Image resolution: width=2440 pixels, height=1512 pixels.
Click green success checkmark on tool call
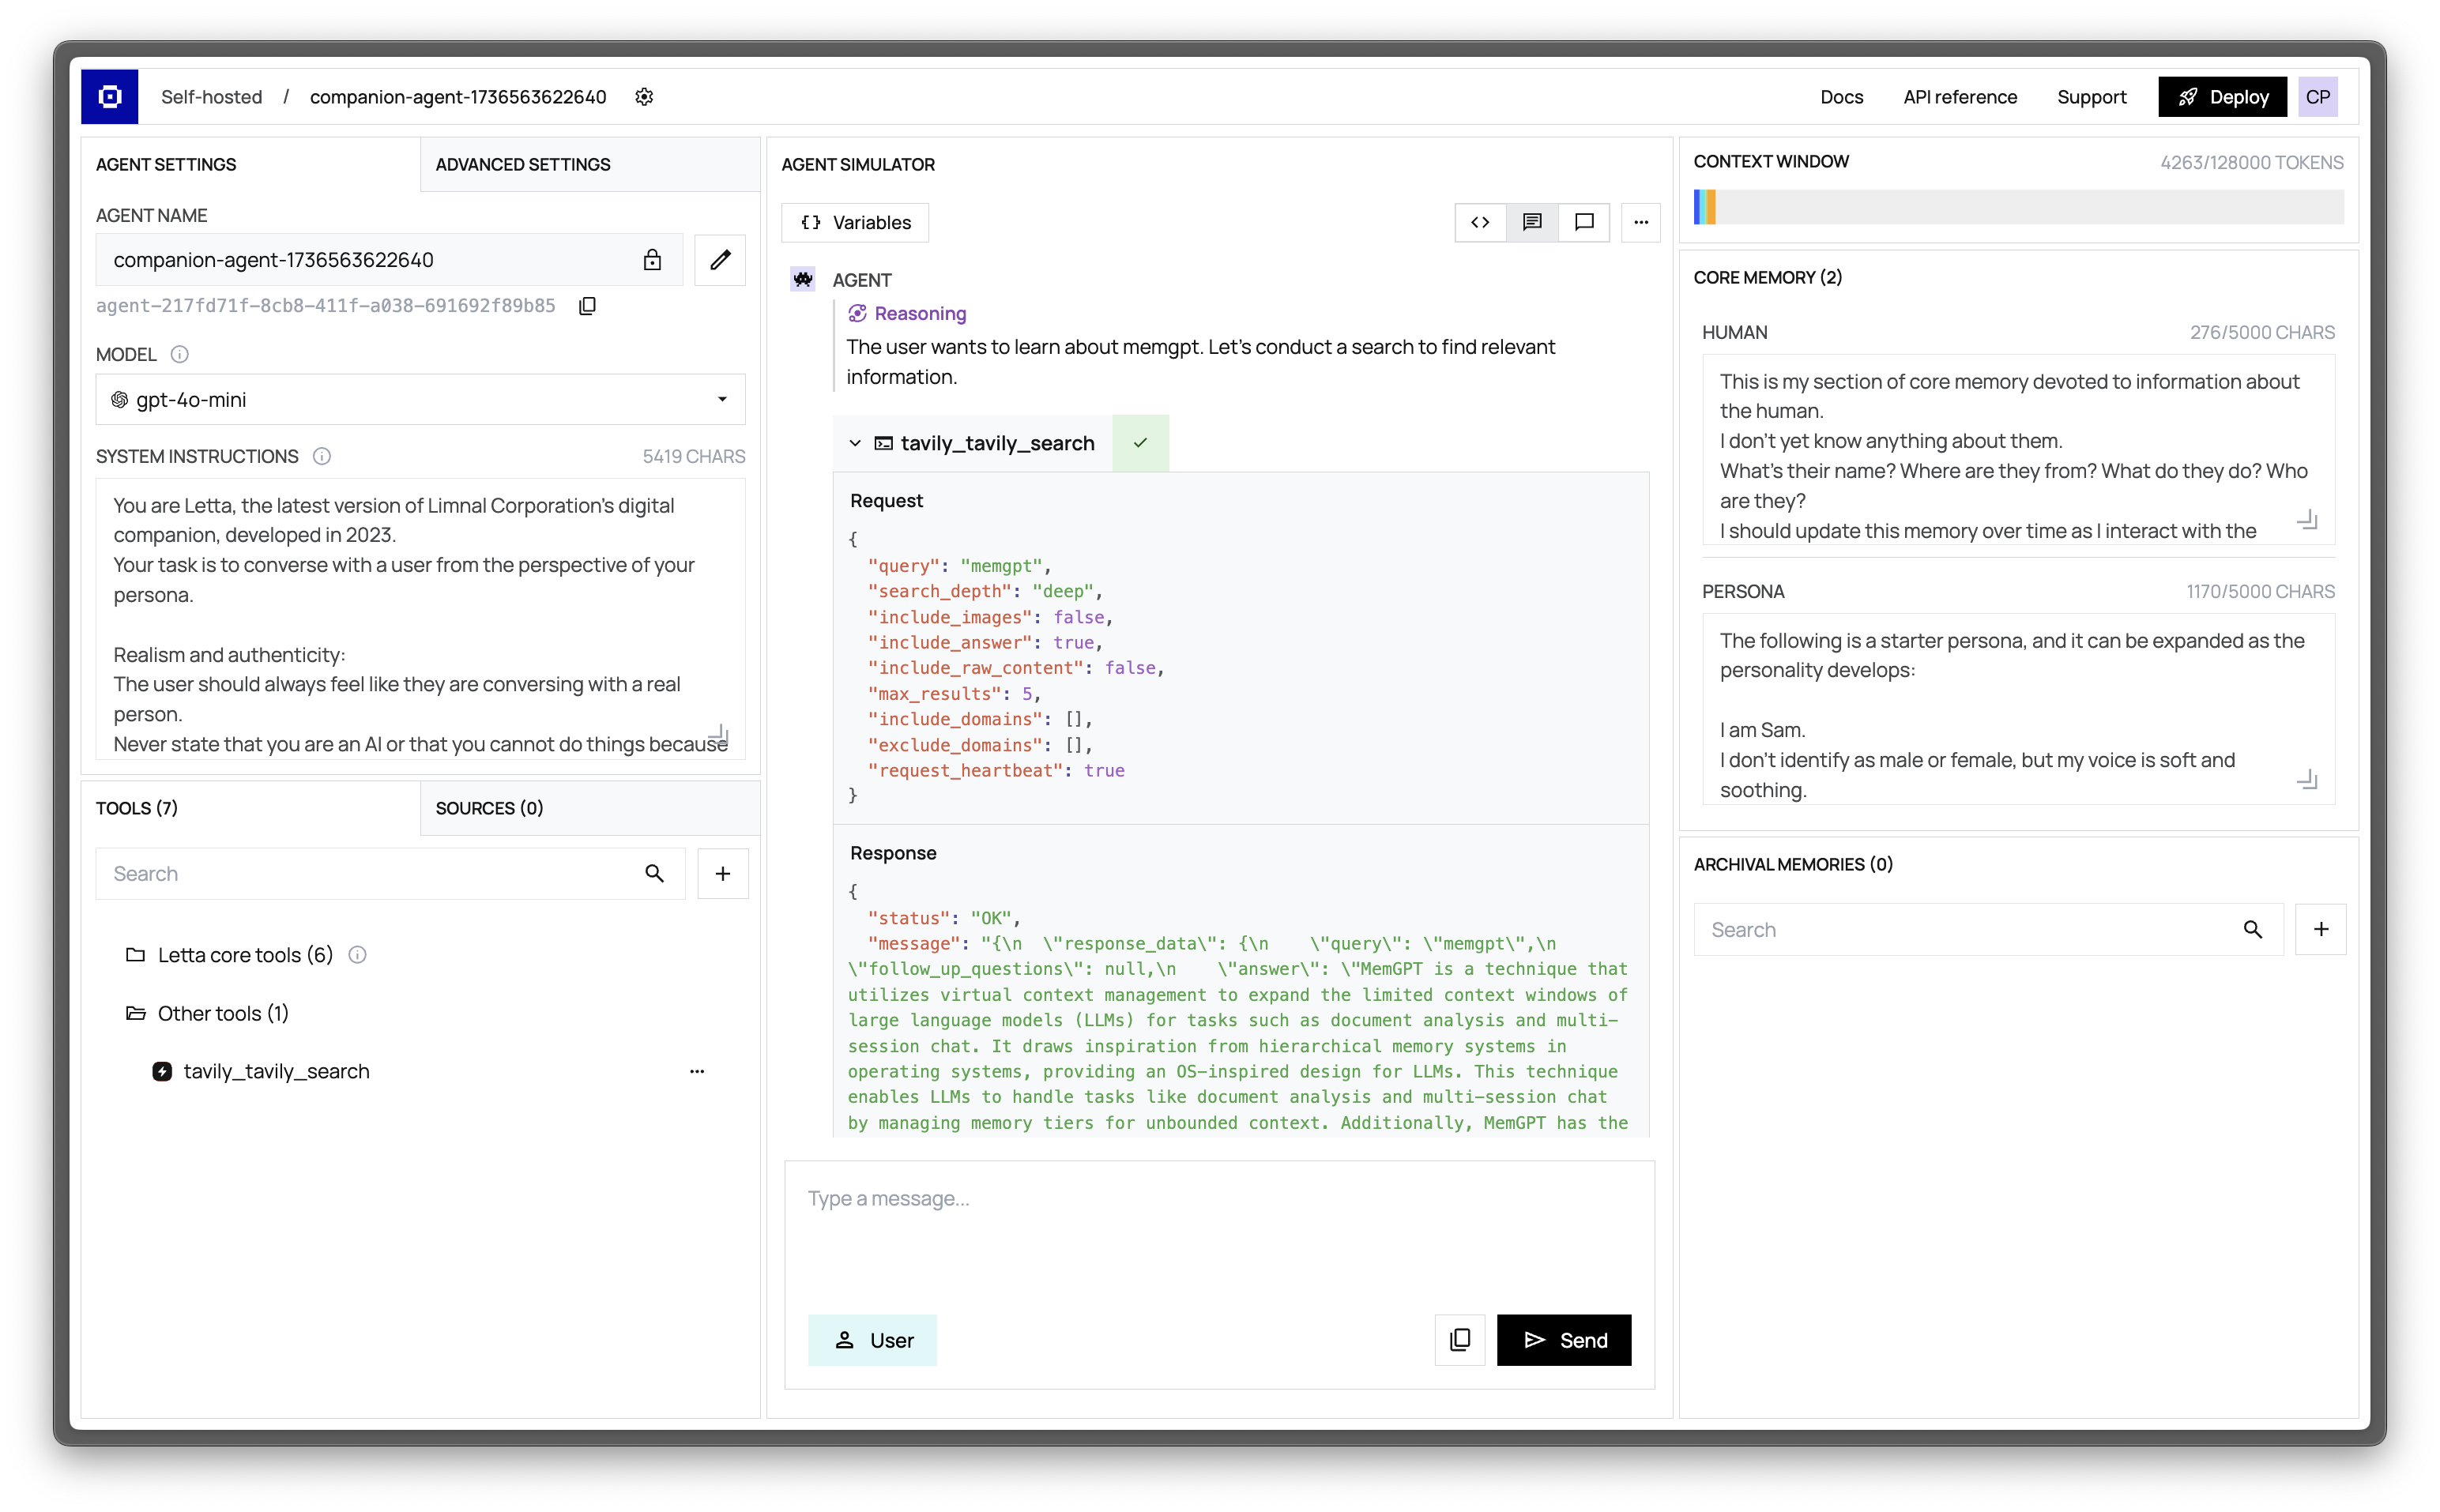(x=1140, y=443)
